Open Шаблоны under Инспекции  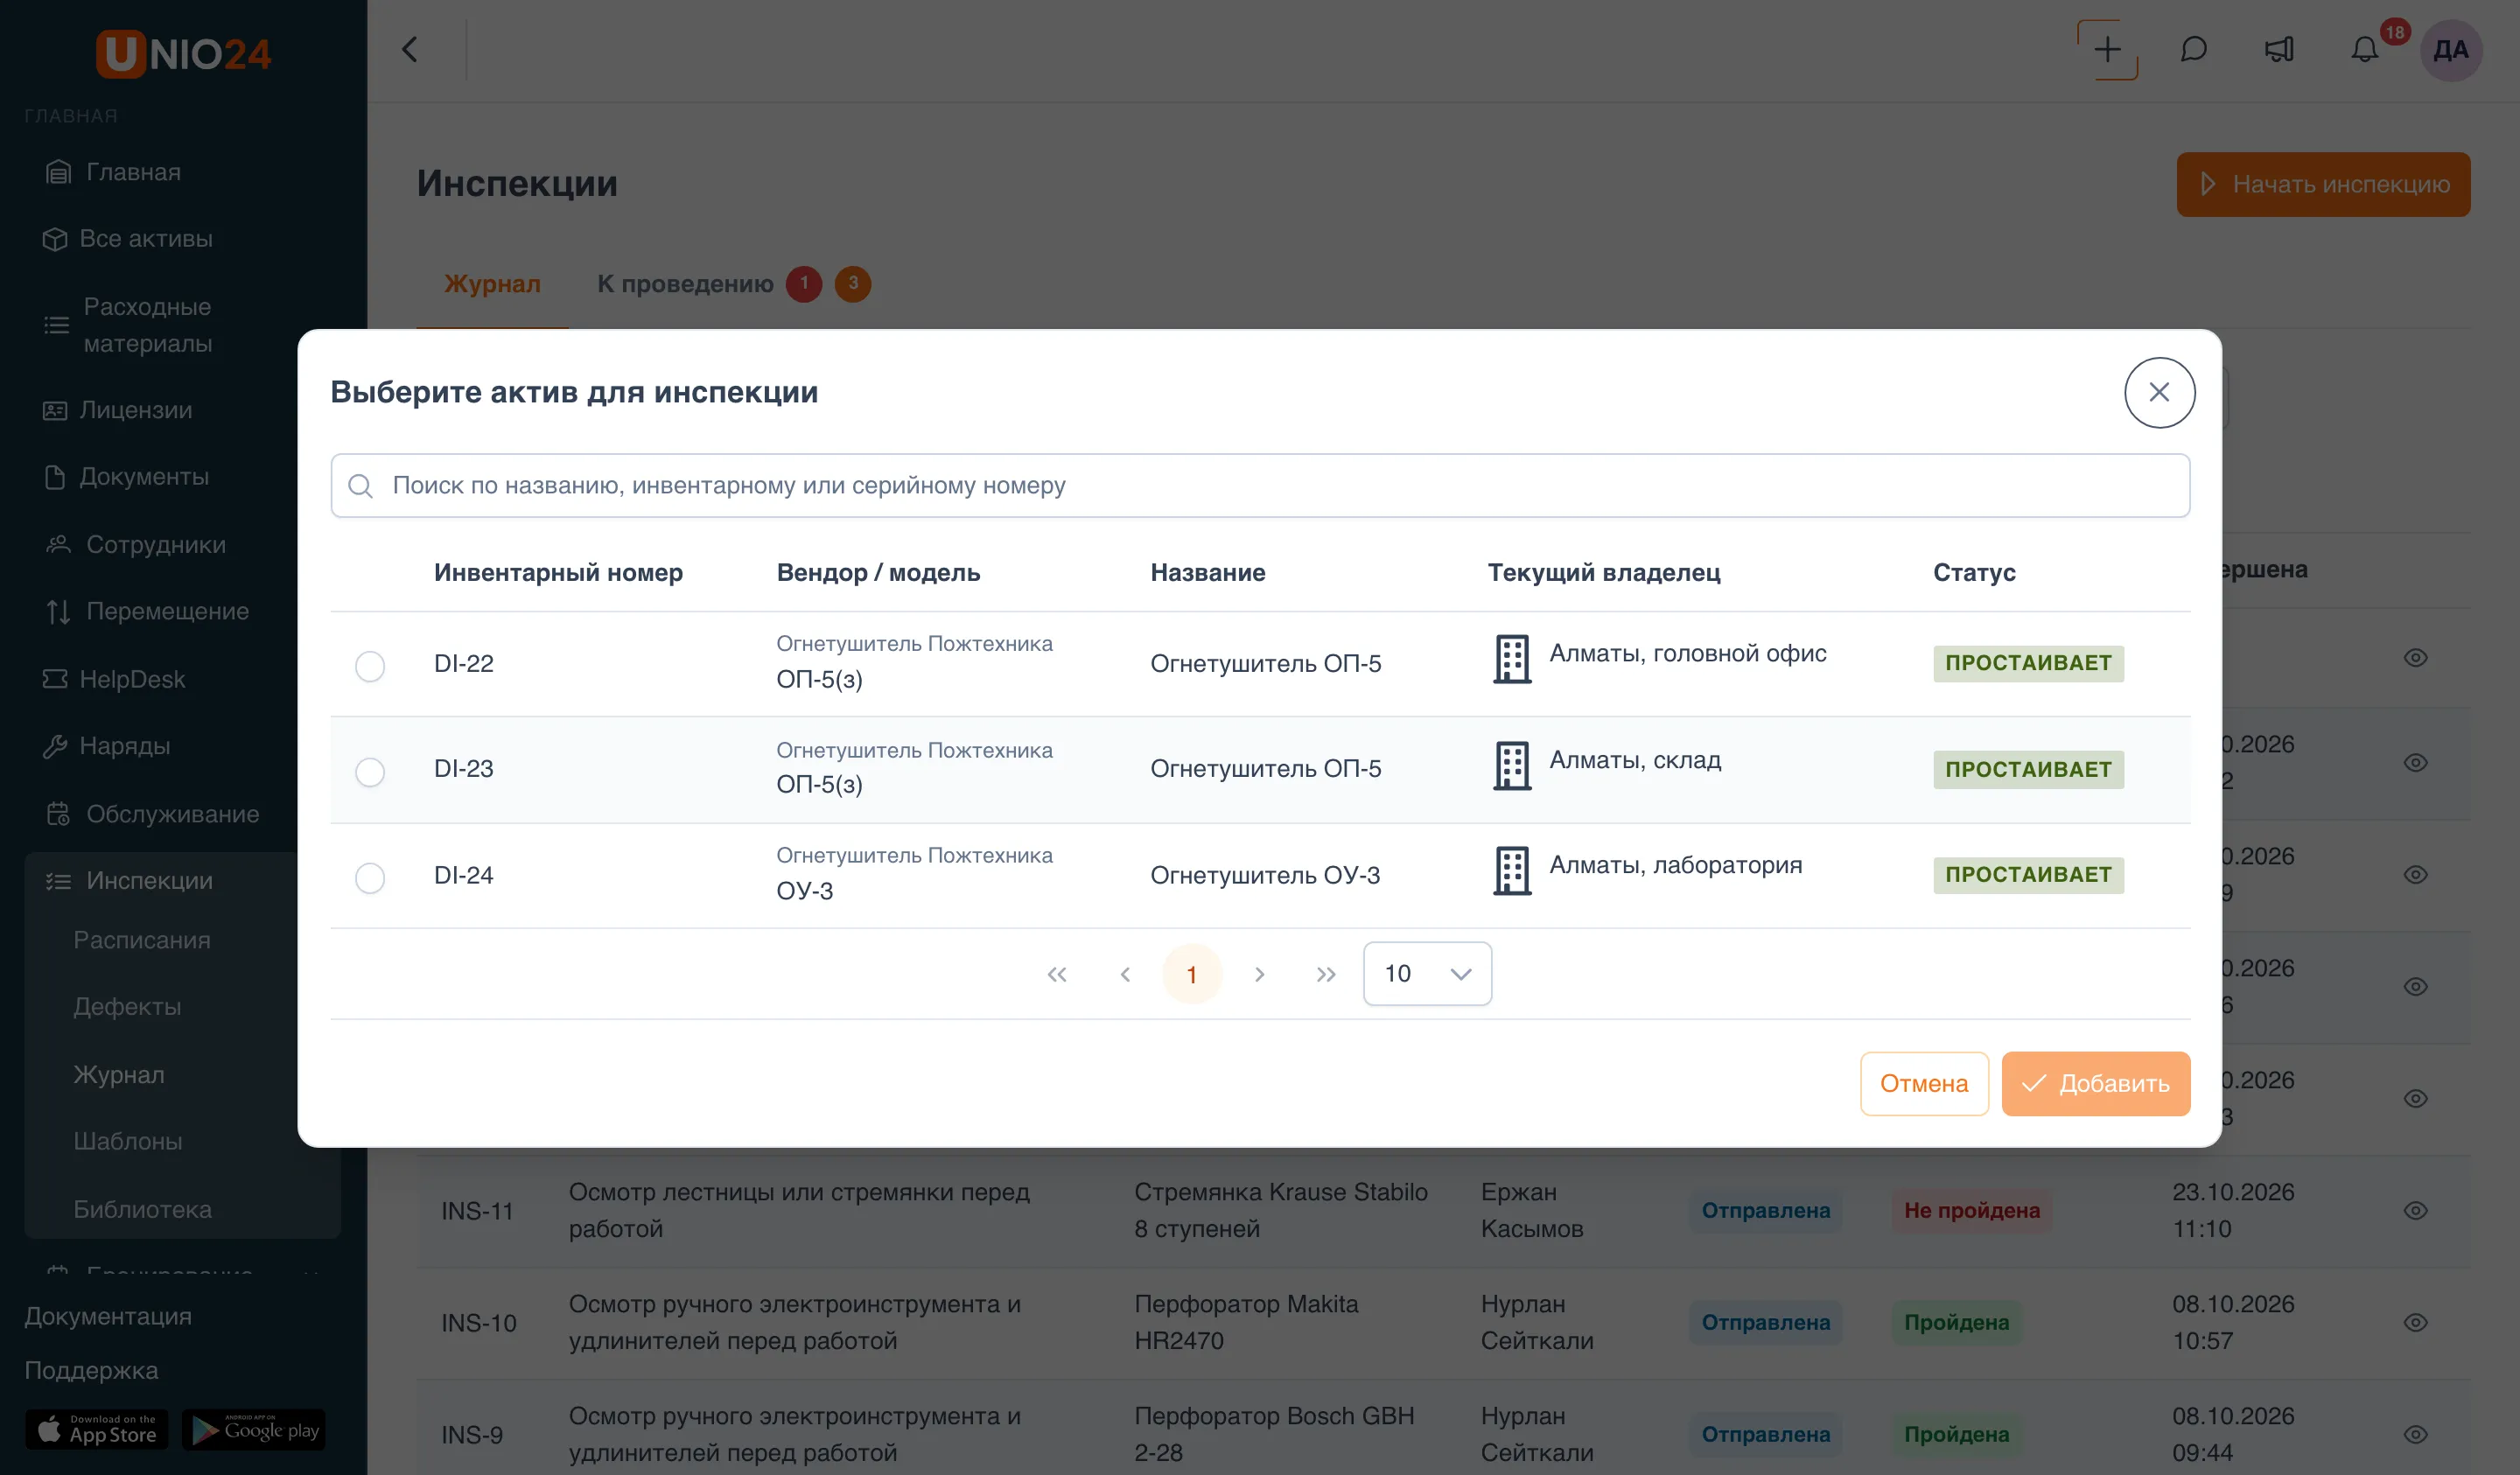(x=128, y=1141)
